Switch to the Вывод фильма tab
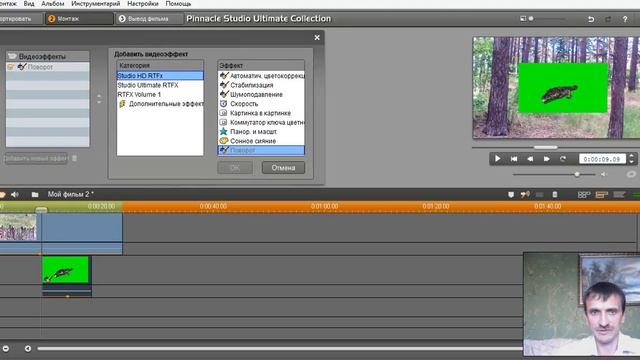Image resolution: width=640 pixels, height=360 pixels. pyautogui.click(x=149, y=19)
